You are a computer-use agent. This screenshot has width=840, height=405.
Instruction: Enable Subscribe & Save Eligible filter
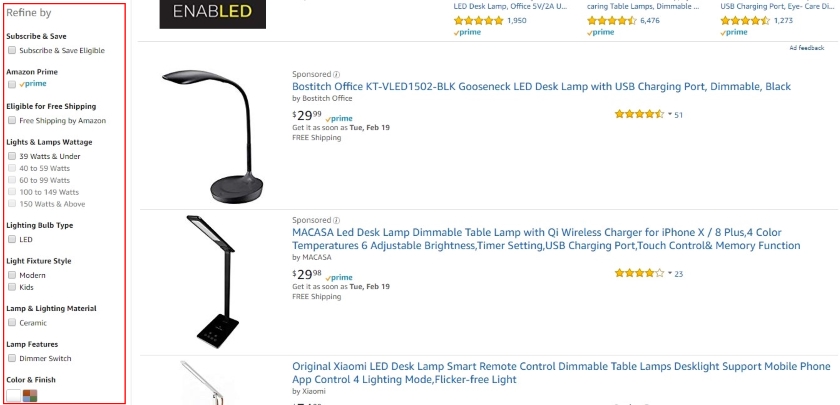pos(12,50)
